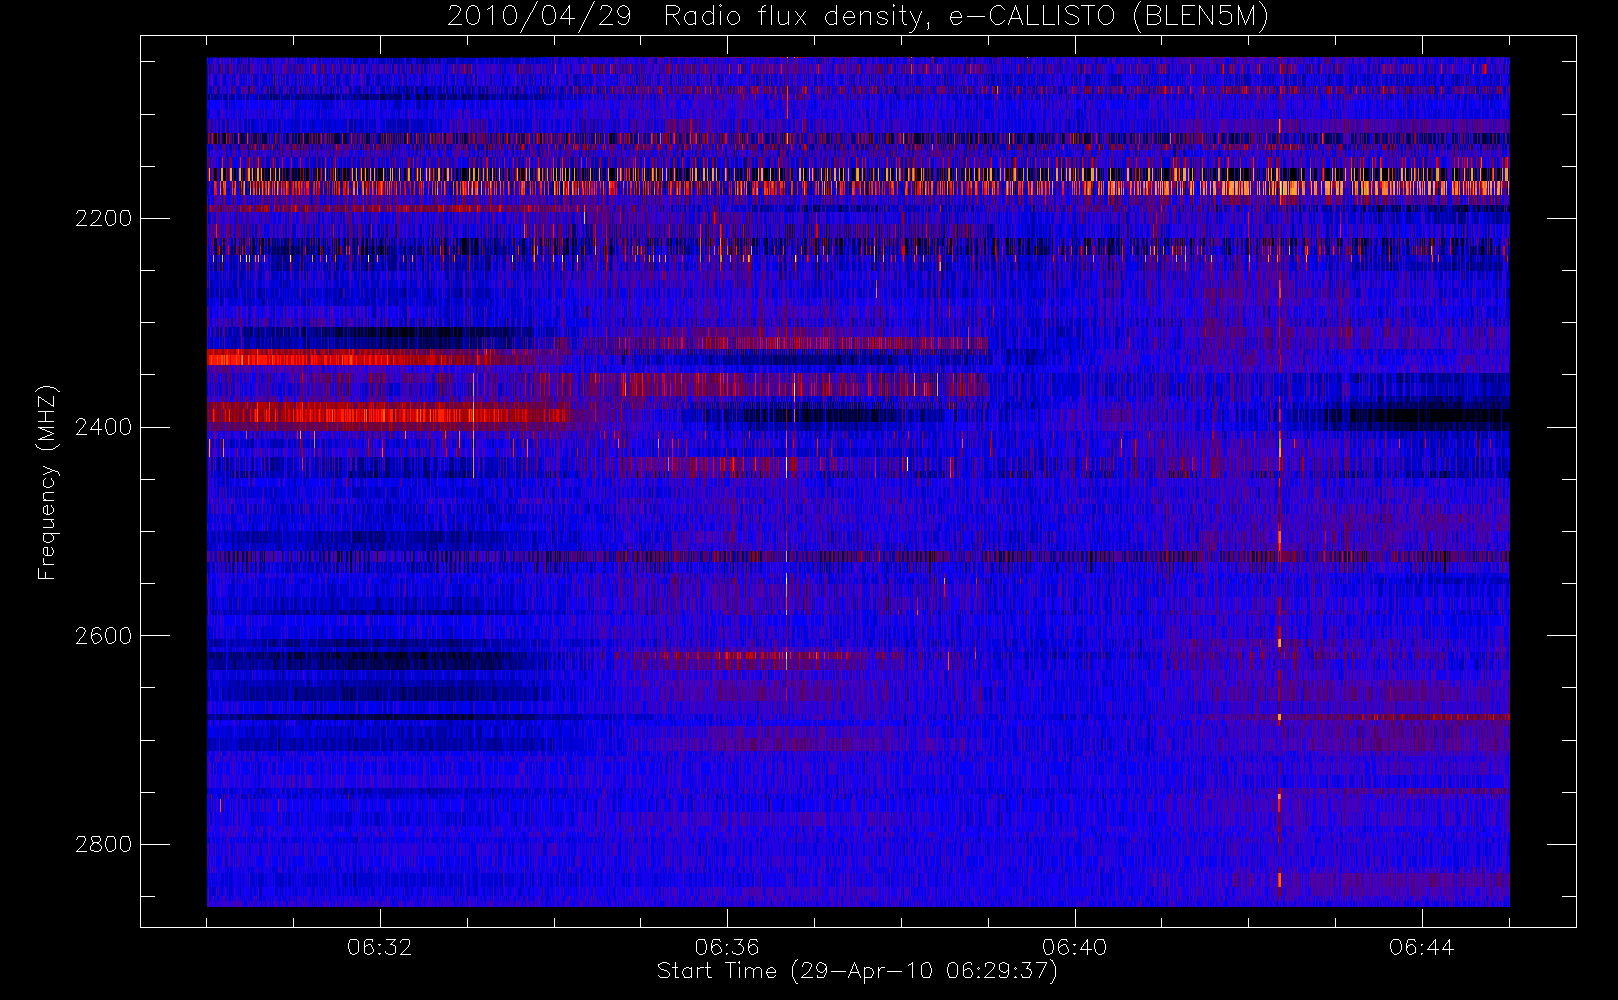This screenshot has height=1000, width=1618.
Task: Click the plot title '2010/04/29 Radio flux density'
Action: click(x=858, y=17)
